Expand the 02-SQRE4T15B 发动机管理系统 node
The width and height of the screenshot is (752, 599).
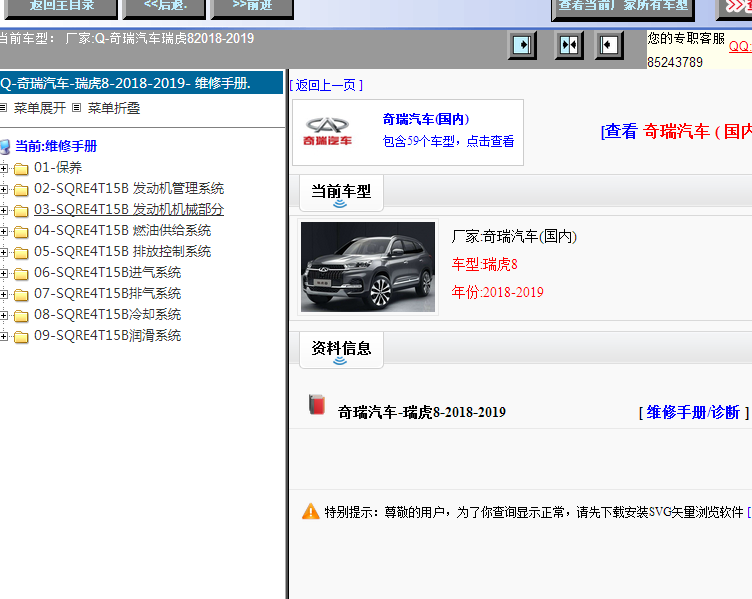pos(4,189)
